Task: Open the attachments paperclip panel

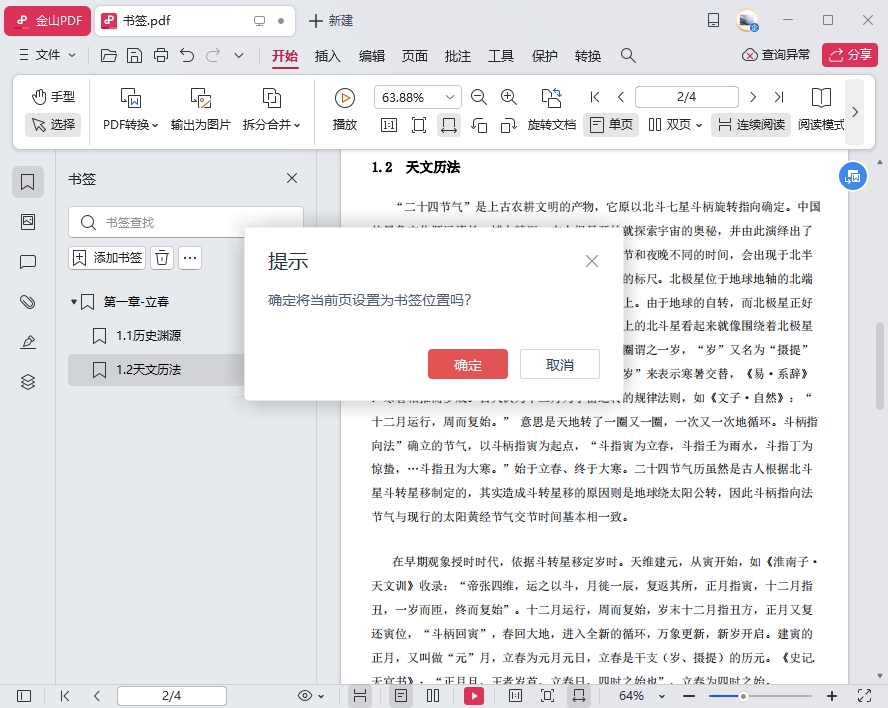Action: click(x=28, y=302)
